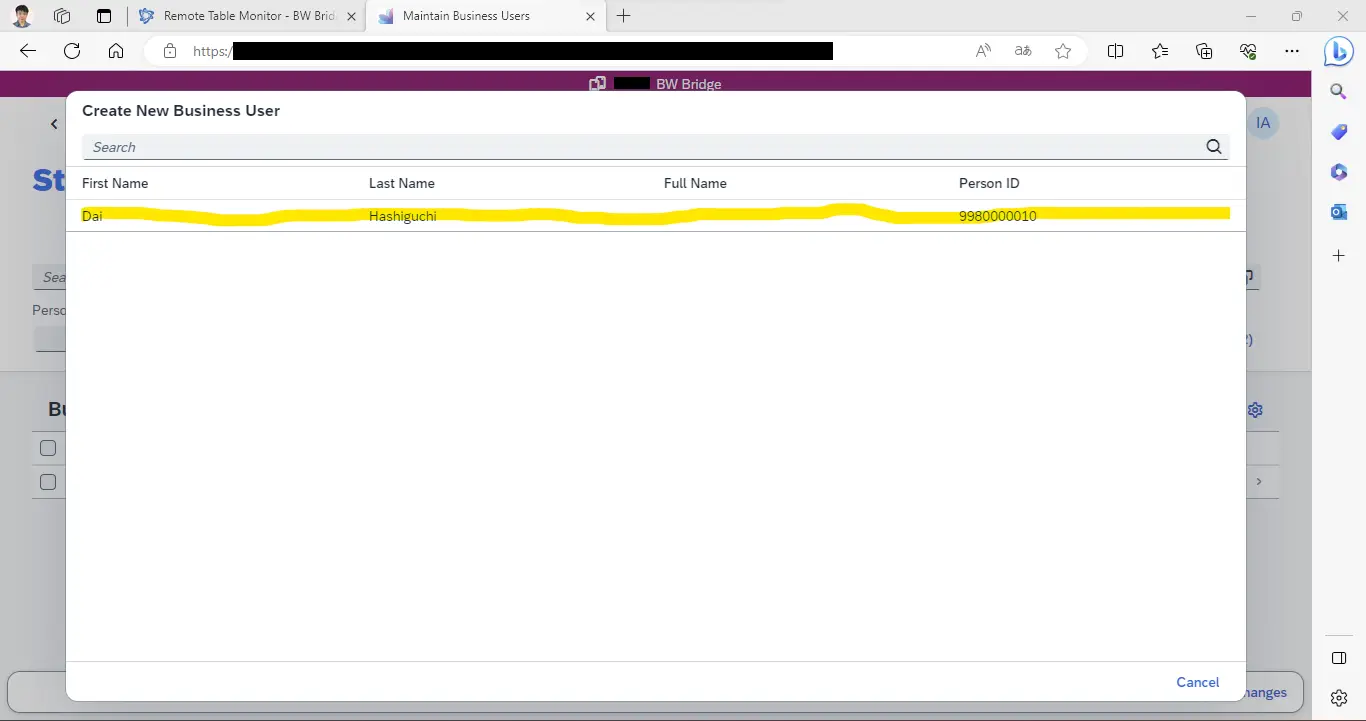Click the search magnifier icon in the dialog

point(1214,147)
